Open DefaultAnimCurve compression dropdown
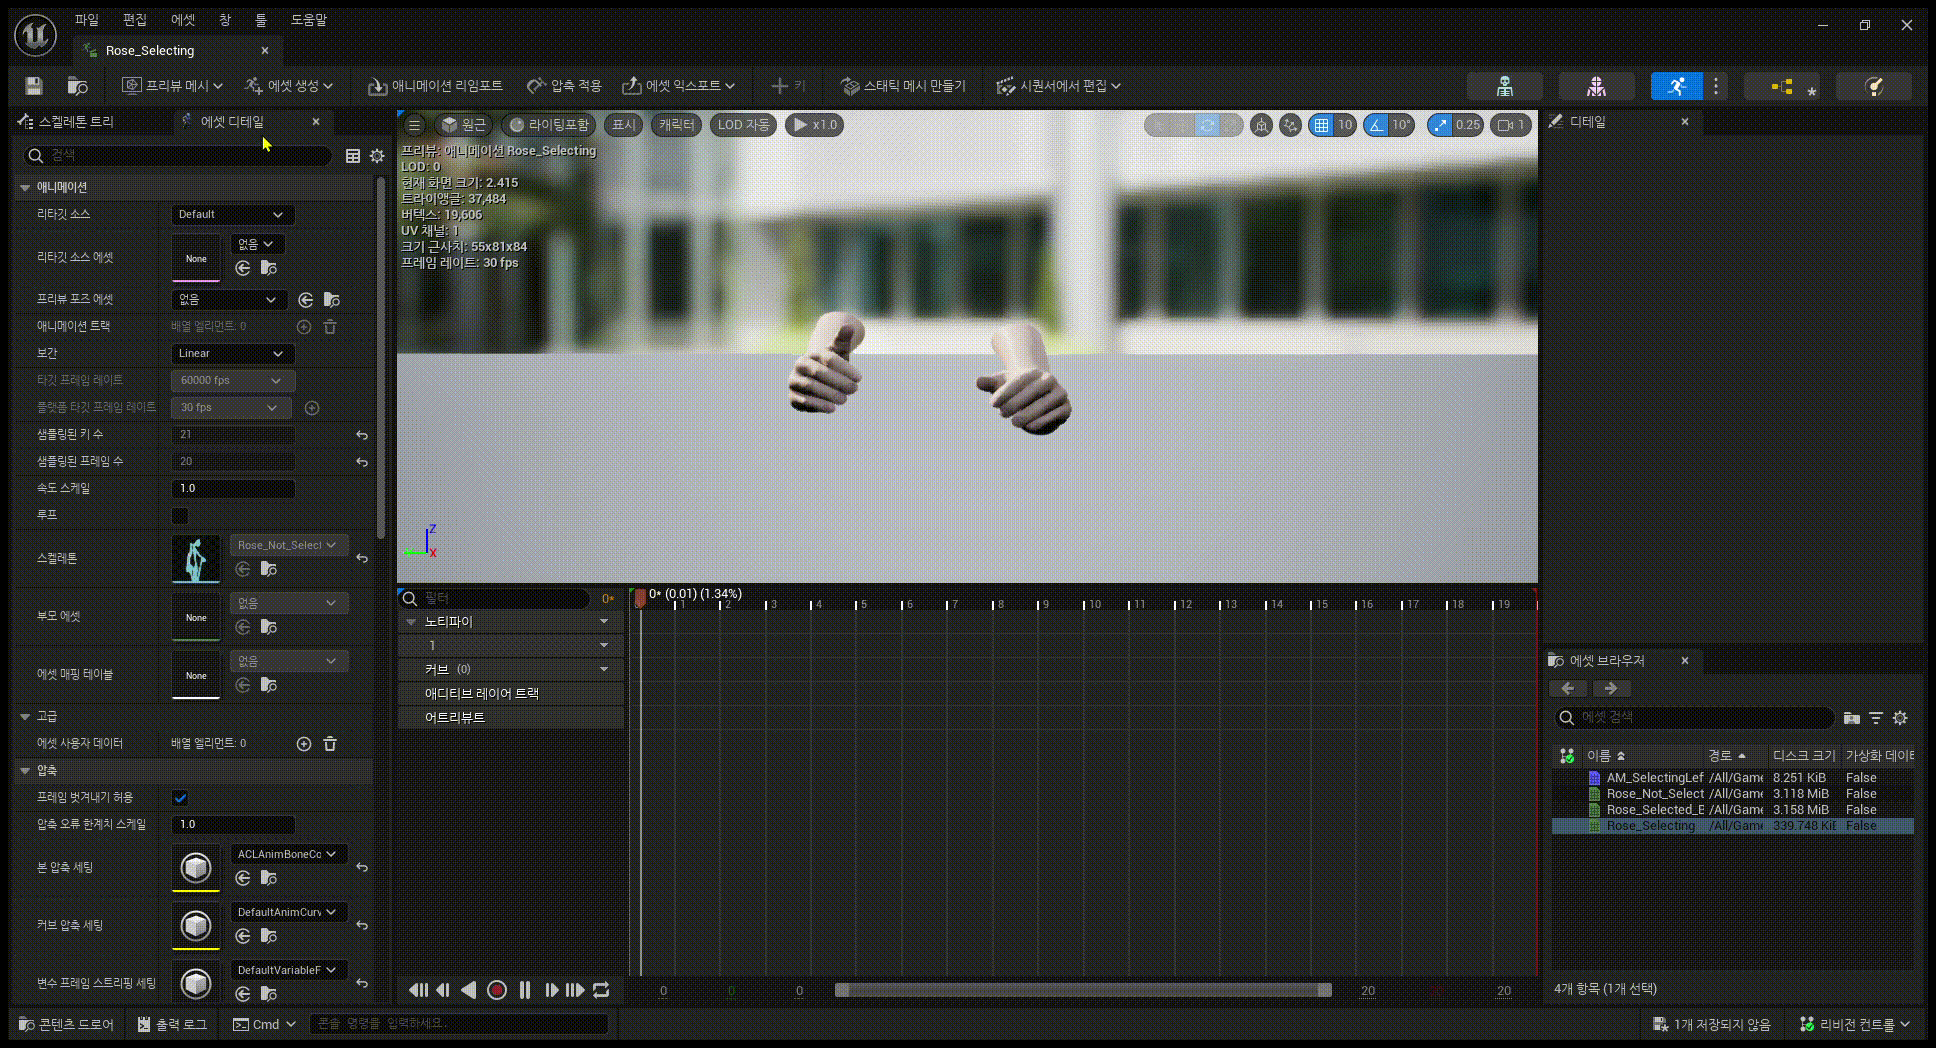The height and width of the screenshot is (1048, 1936). (288, 912)
